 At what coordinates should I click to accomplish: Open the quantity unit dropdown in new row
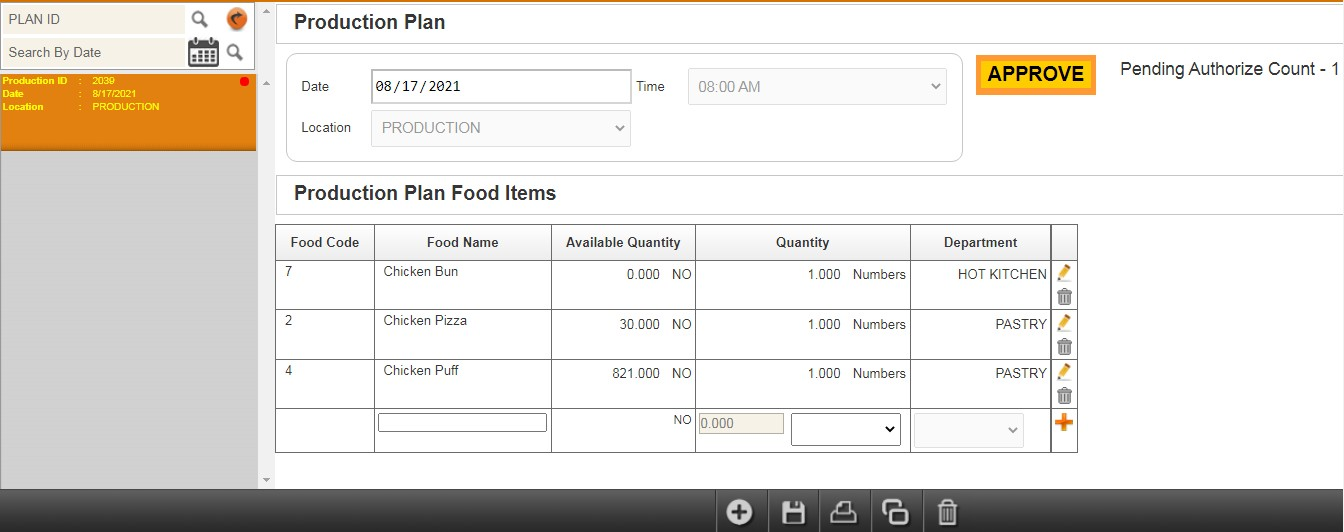tap(846, 429)
